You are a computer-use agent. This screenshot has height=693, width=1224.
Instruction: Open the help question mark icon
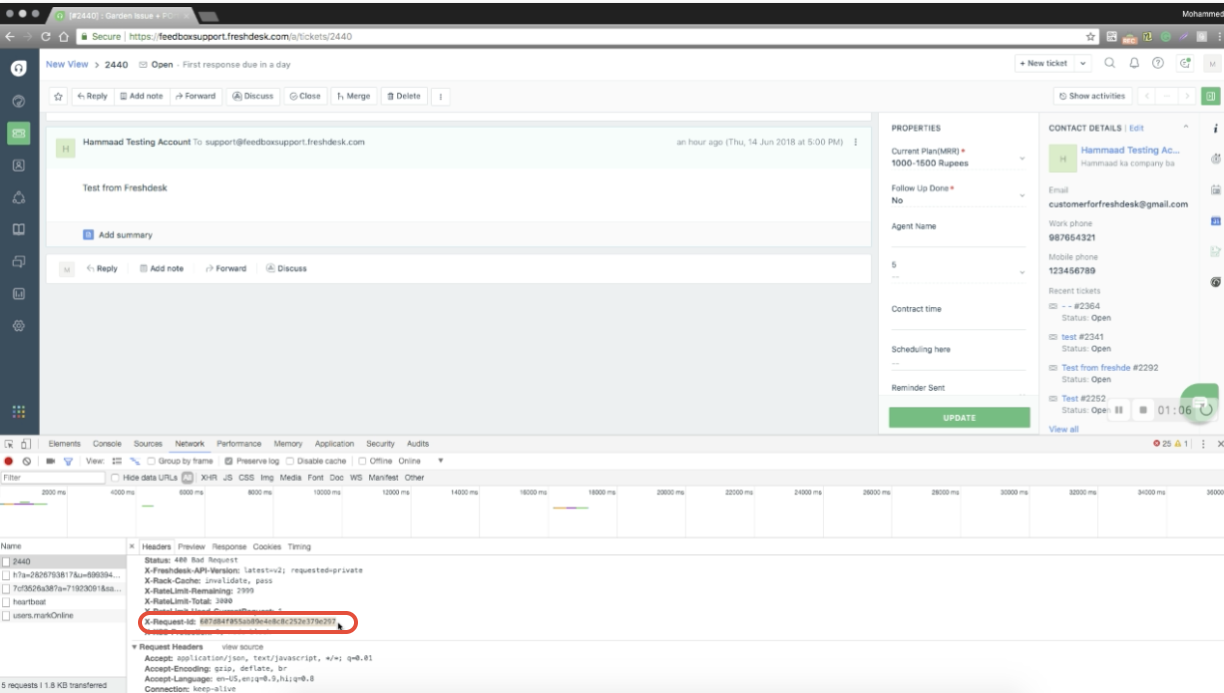[x=1158, y=63]
